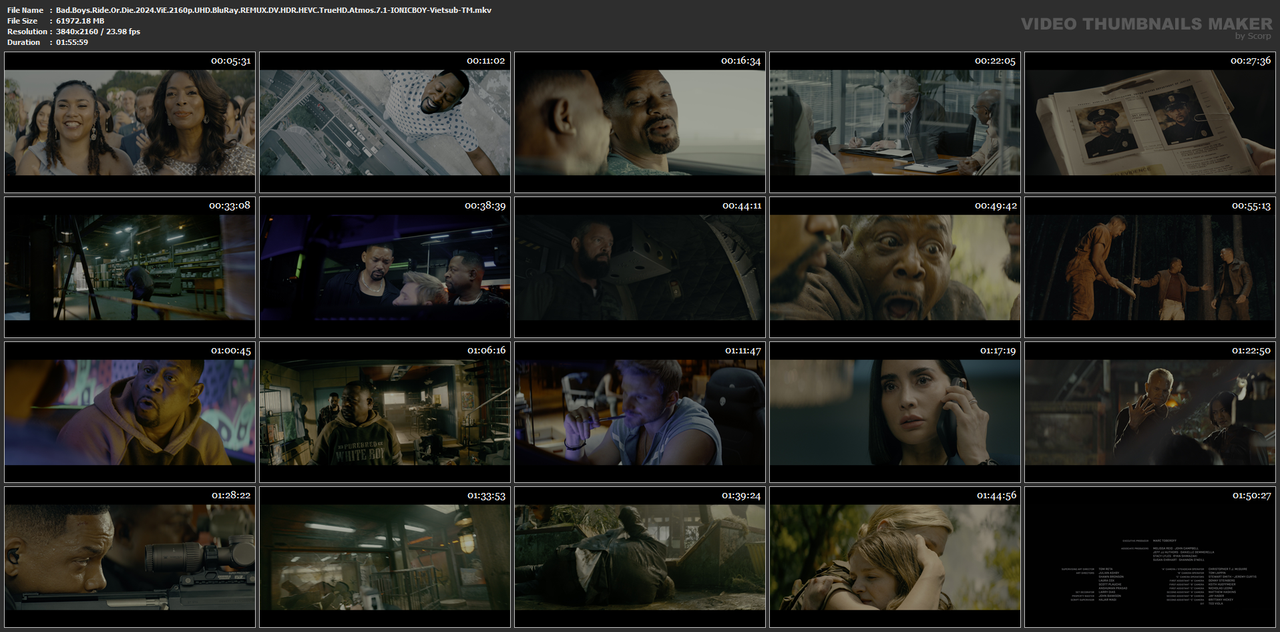The width and height of the screenshot is (1280, 632).
Task: Select the thumbnail at 01:17:19
Action: tap(895, 412)
